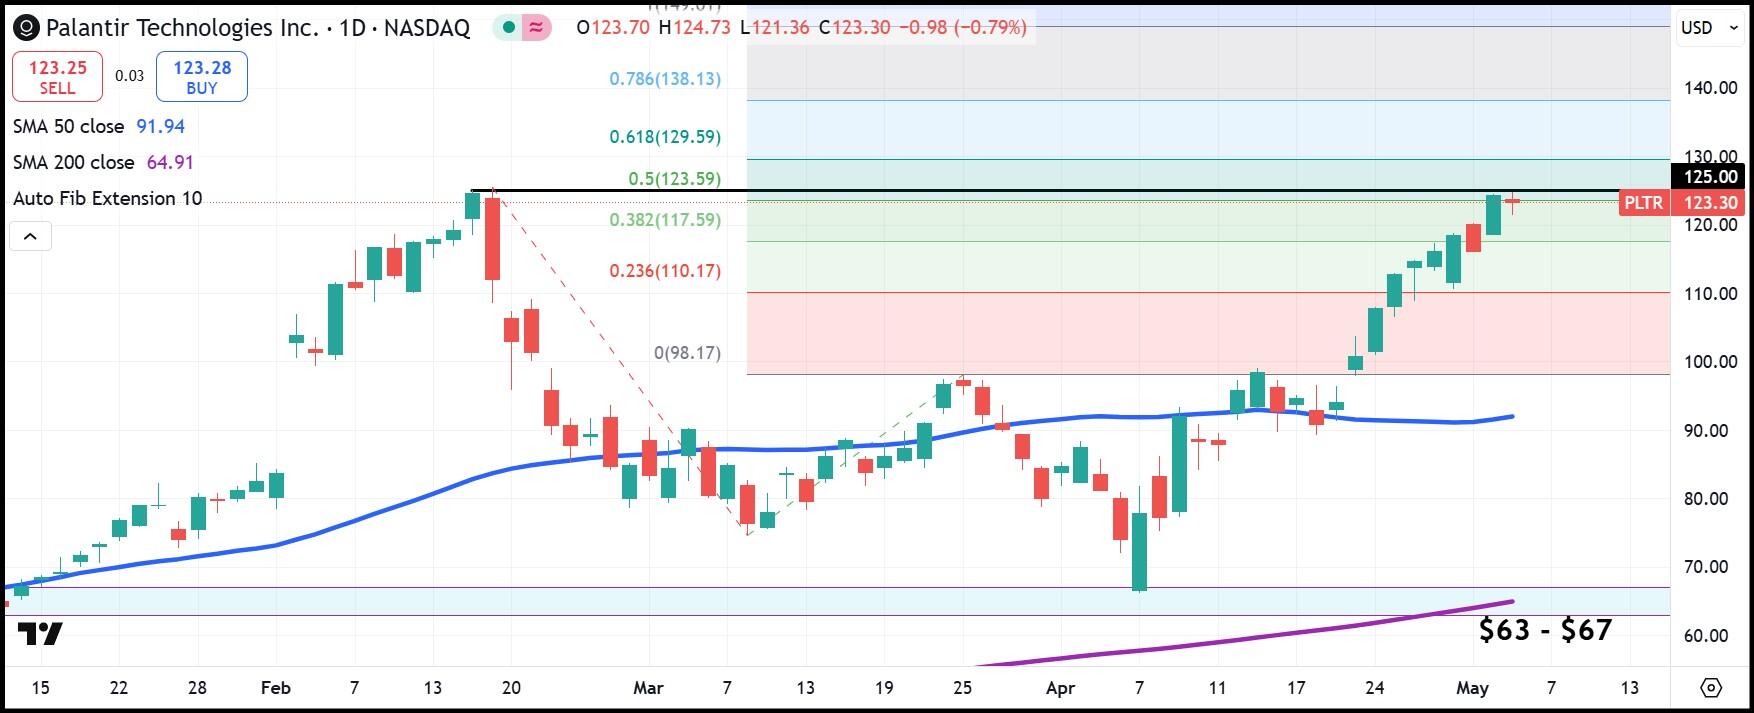Image resolution: width=1754 pixels, height=713 pixels.
Task: Click the 0.382(117.59) Fibonacci level label
Action: pos(665,219)
